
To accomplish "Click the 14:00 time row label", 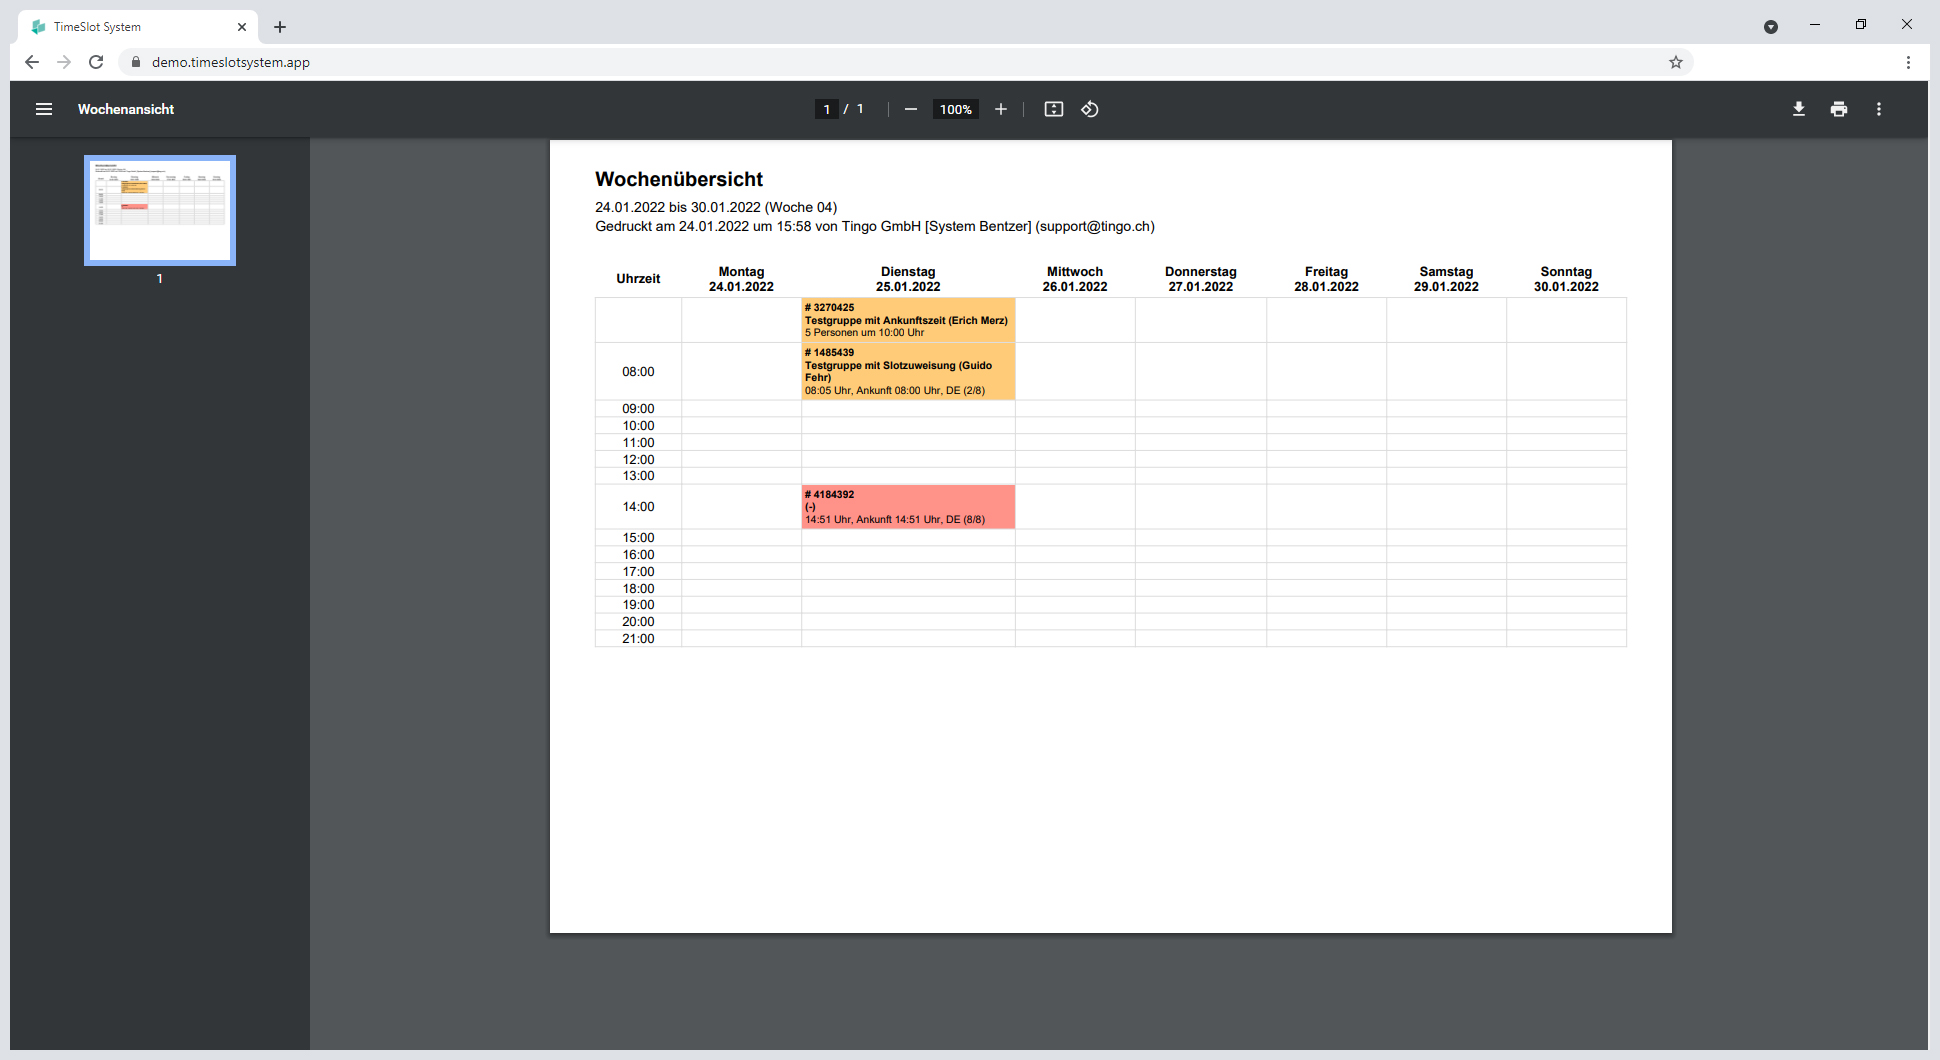I will pyautogui.click(x=638, y=507).
